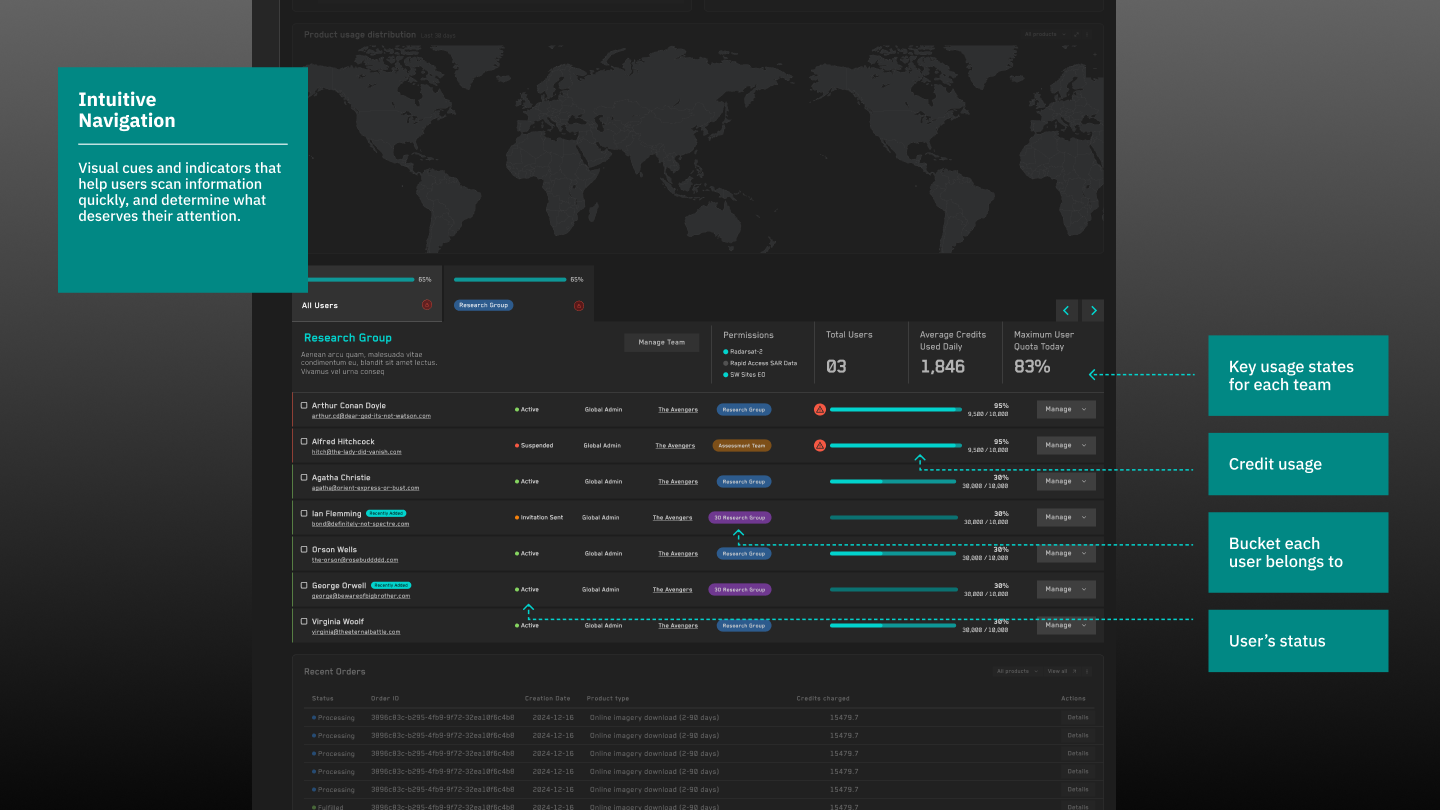Select the Research Group tab
1440x810 pixels.
(519, 293)
